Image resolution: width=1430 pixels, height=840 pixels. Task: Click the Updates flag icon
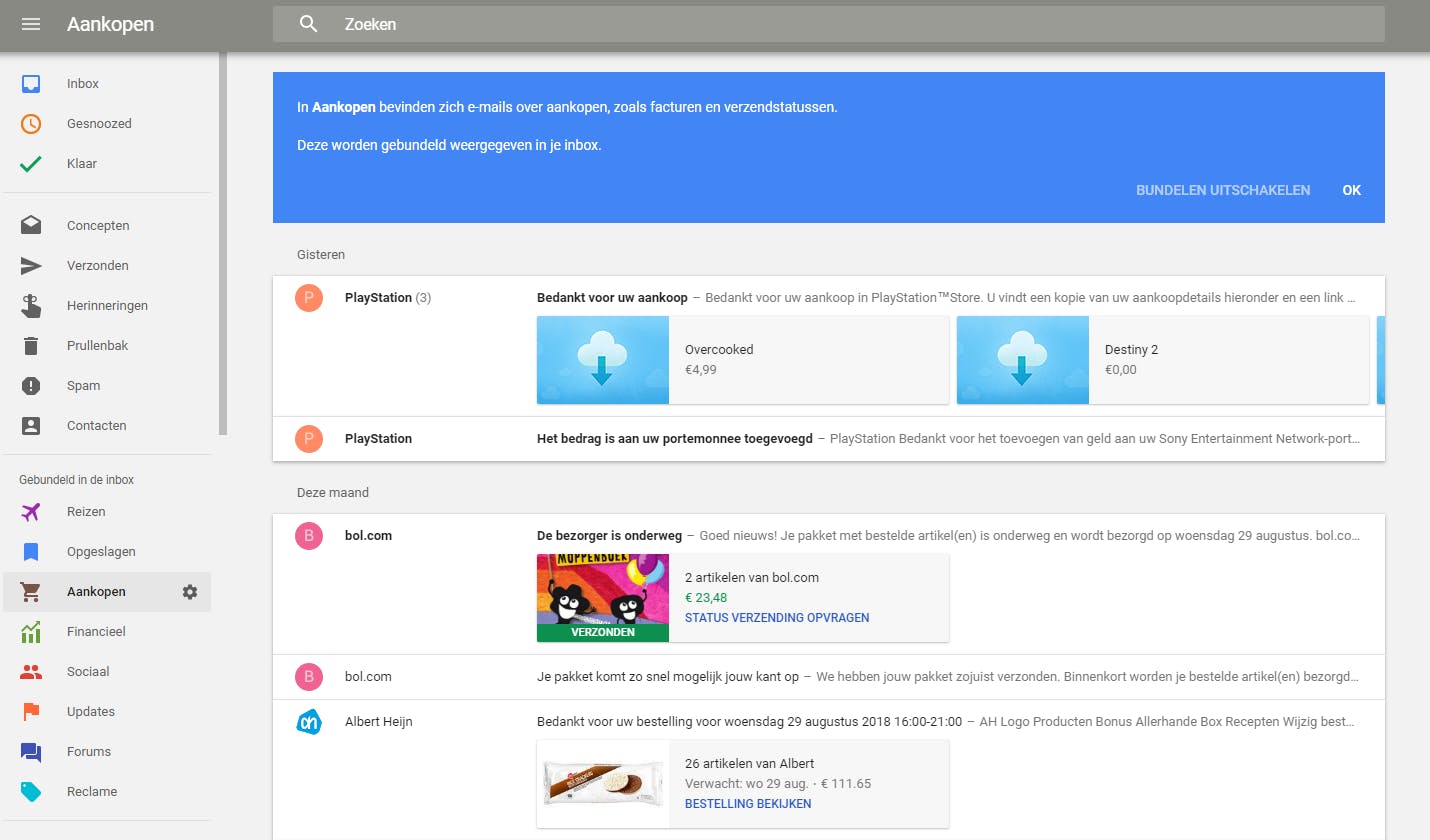pyautogui.click(x=31, y=712)
